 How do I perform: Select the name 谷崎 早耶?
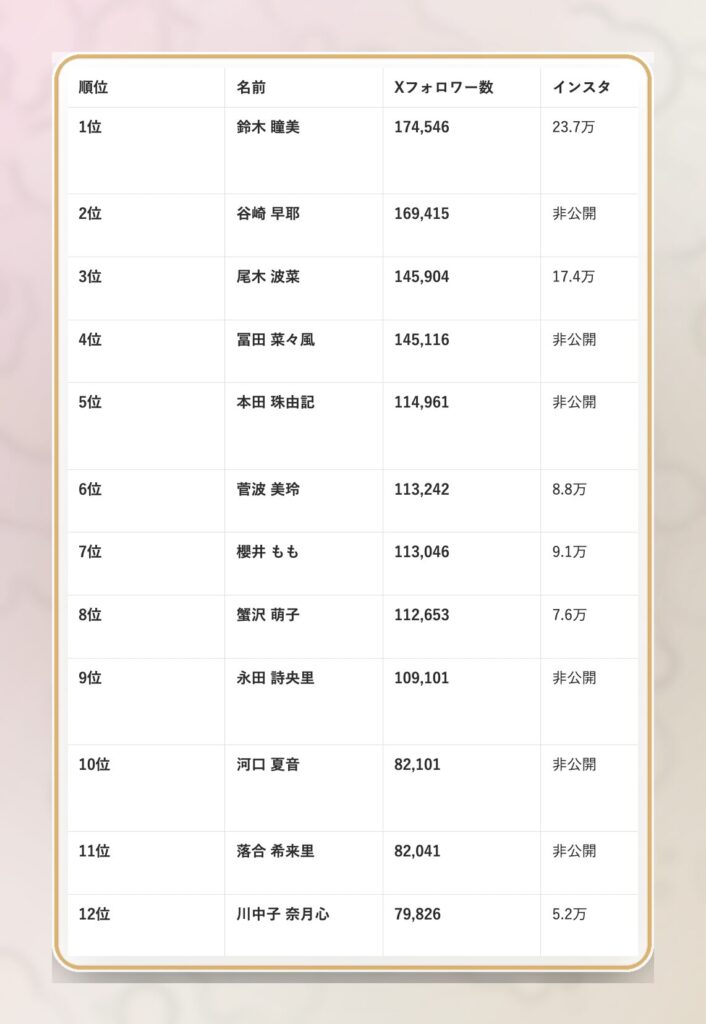click(268, 214)
